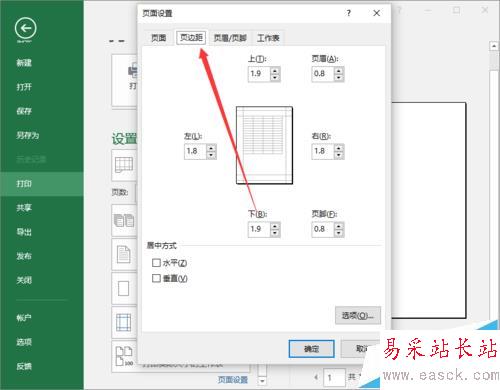Increase the 右 margin value
Viewport: 500px width, 390px height.
pos(339,148)
